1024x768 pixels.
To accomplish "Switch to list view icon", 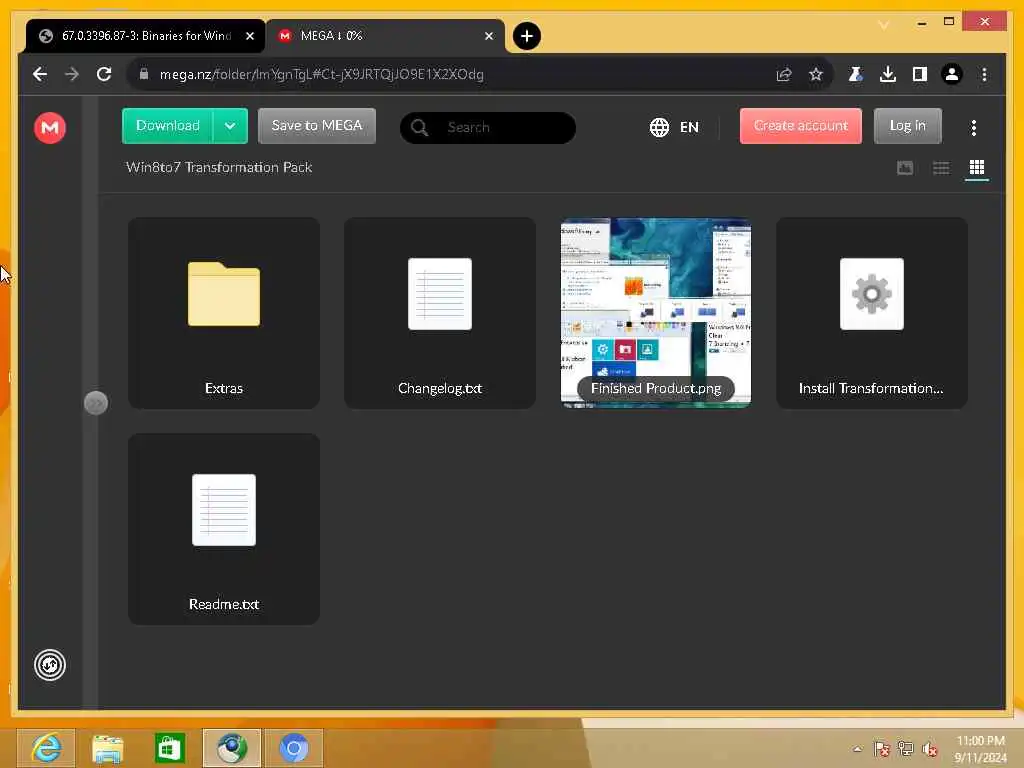I will 941,168.
